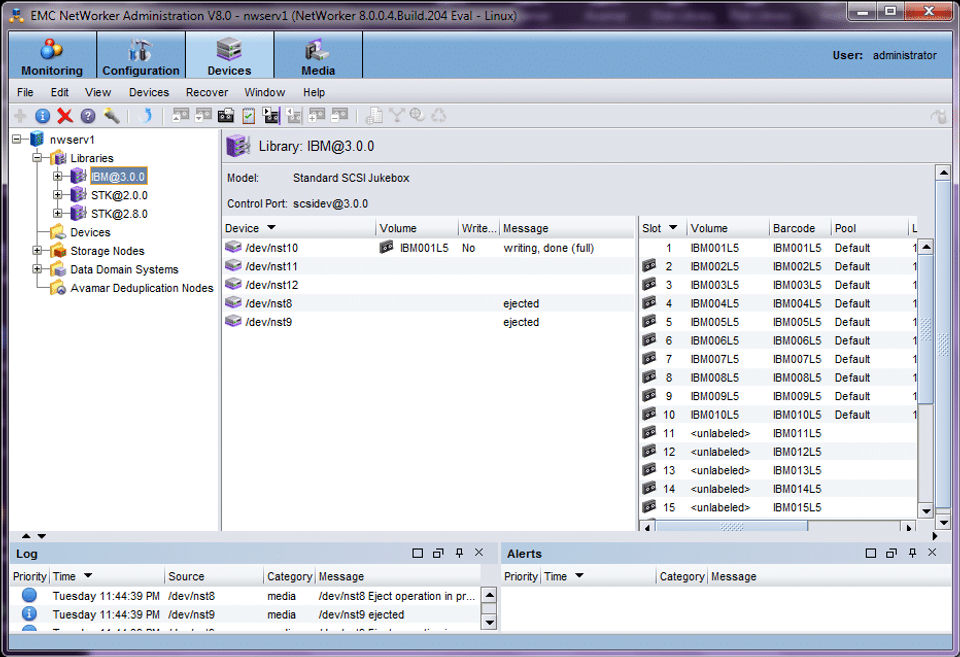The width and height of the screenshot is (960, 657).
Task: Close the Log panel
Action: tap(479, 552)
